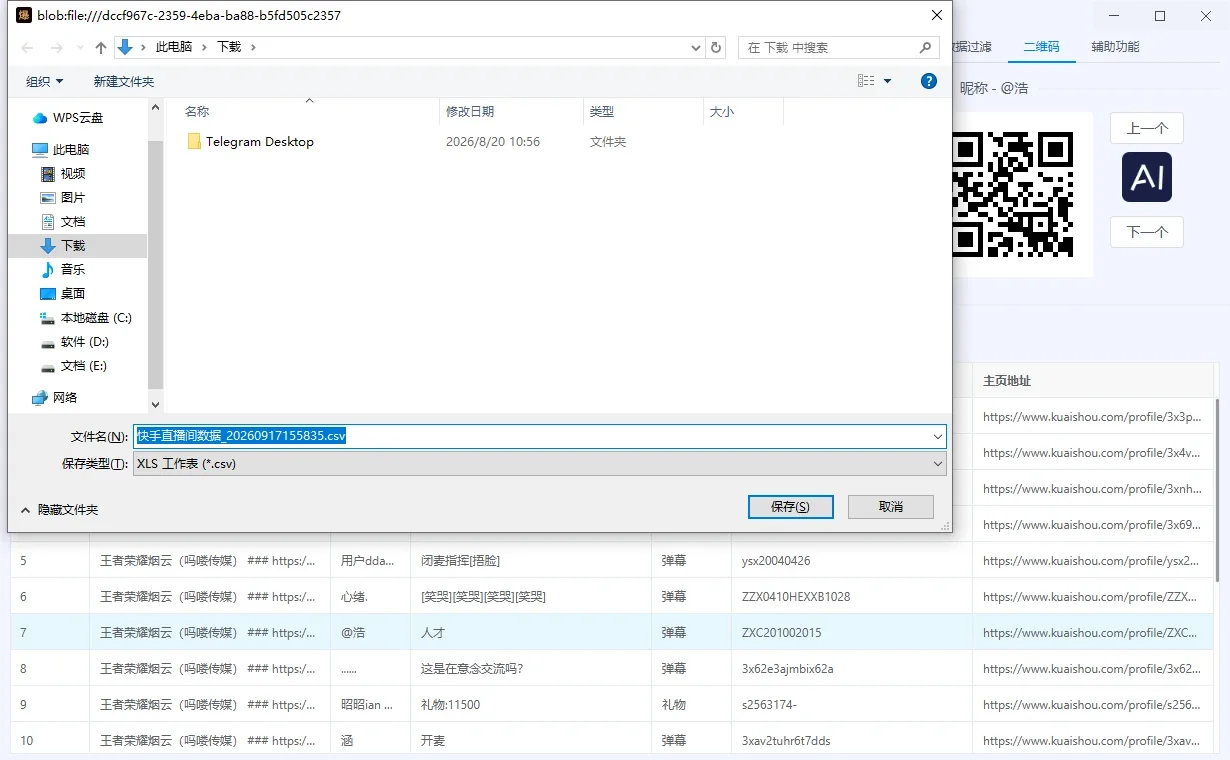Click the AI icon in main window
Image resolution: width=1230 pixels, height=760 pixels.
[x=1147, y=178]
